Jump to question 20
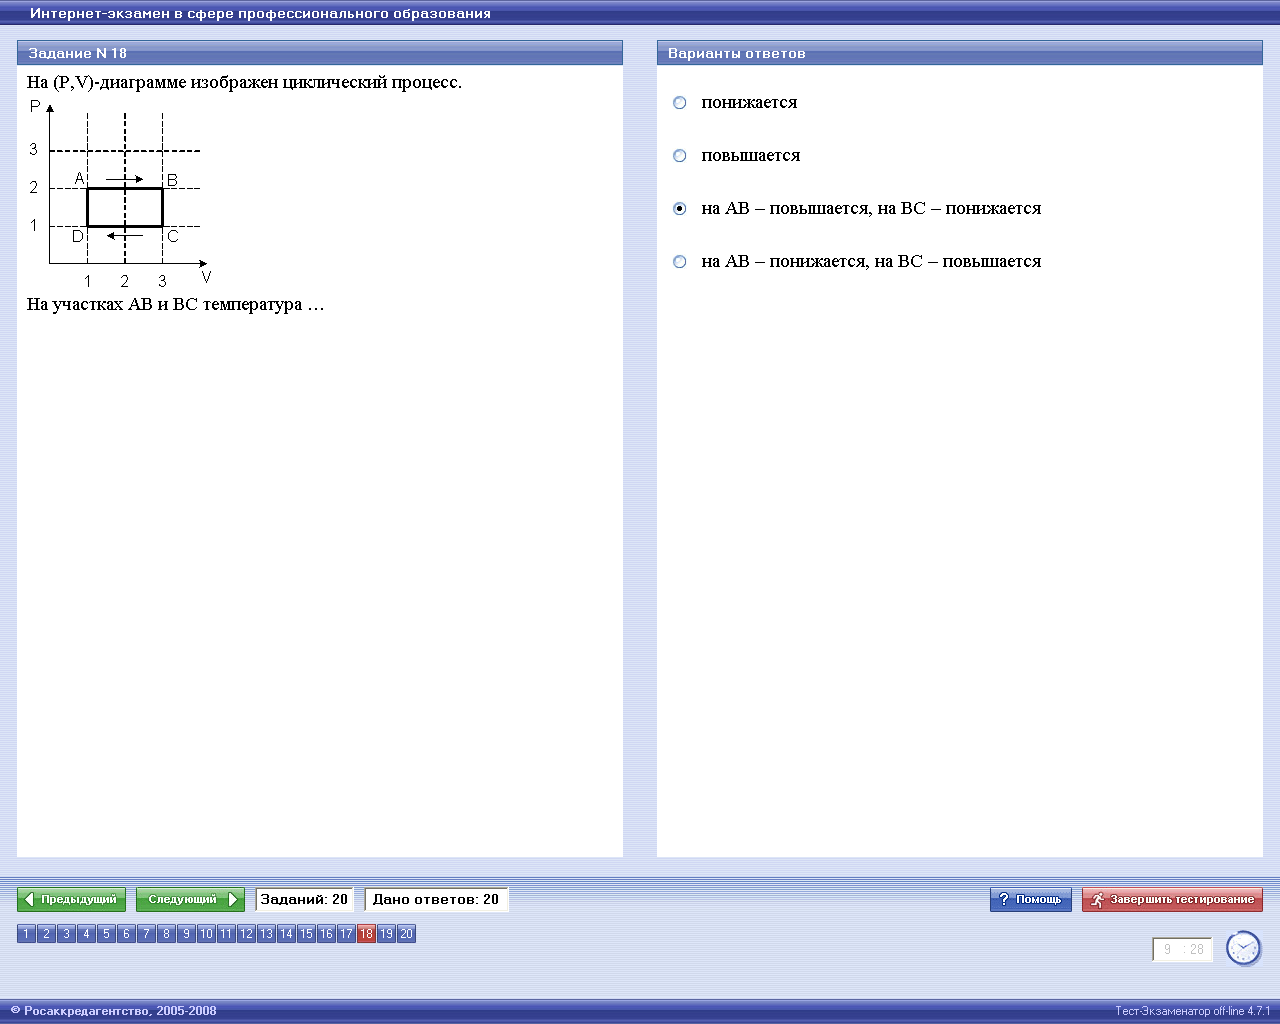 406,934
